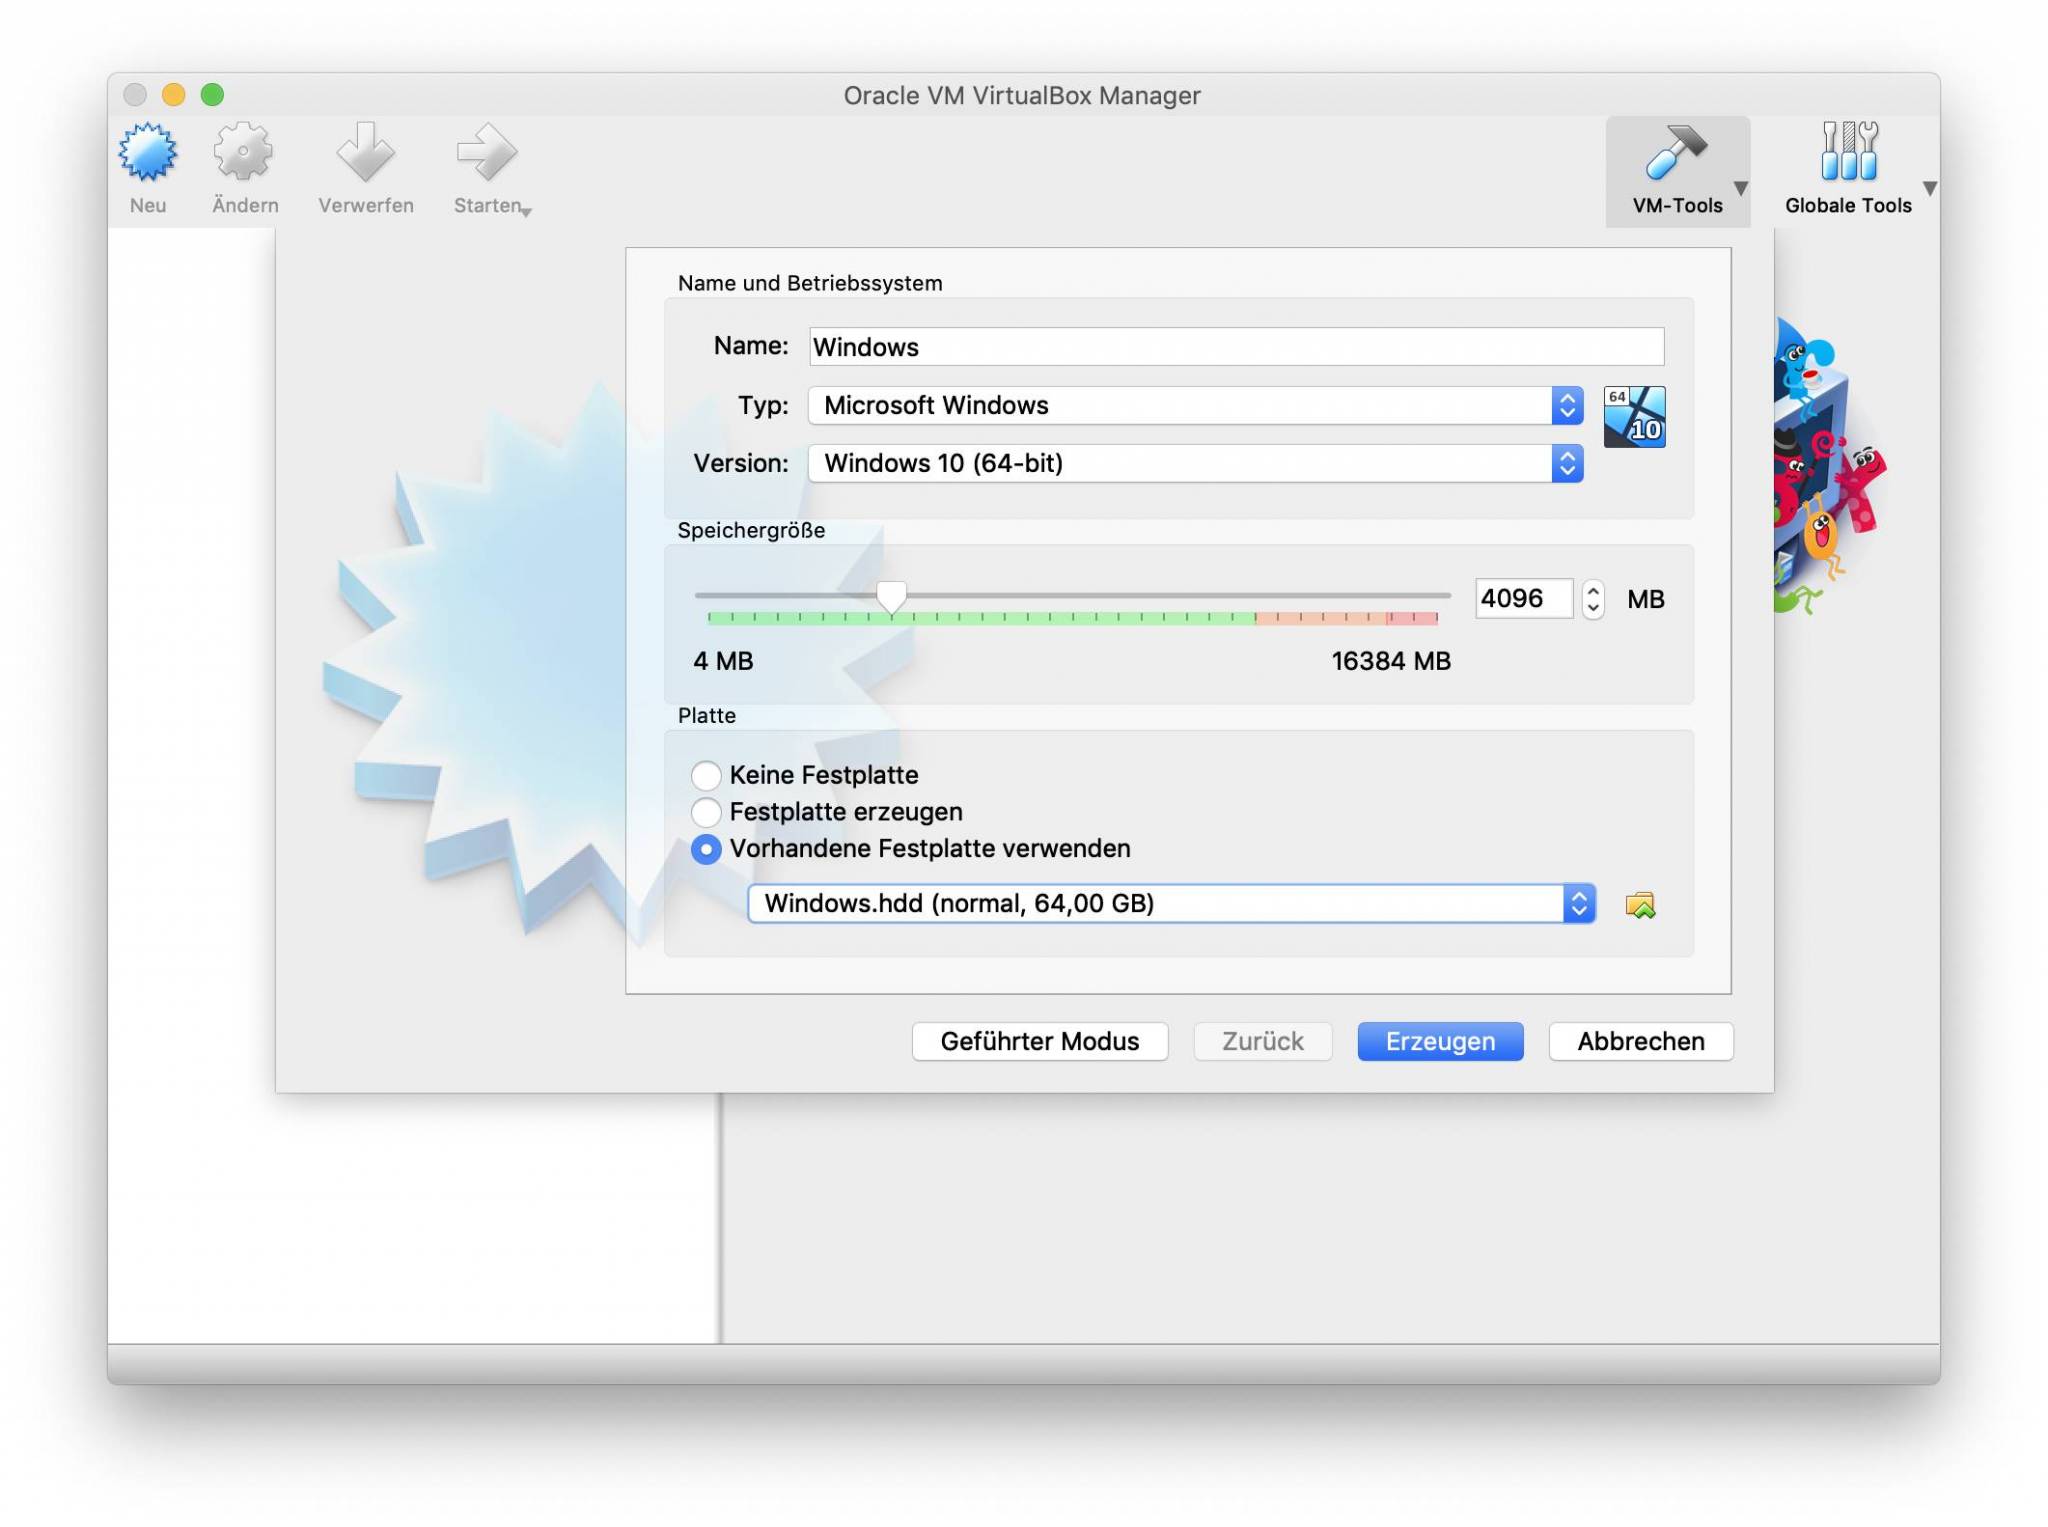
Task: Select Vorhandene Festplatte verwenden radio button
Action: click(x=706, y=849)
